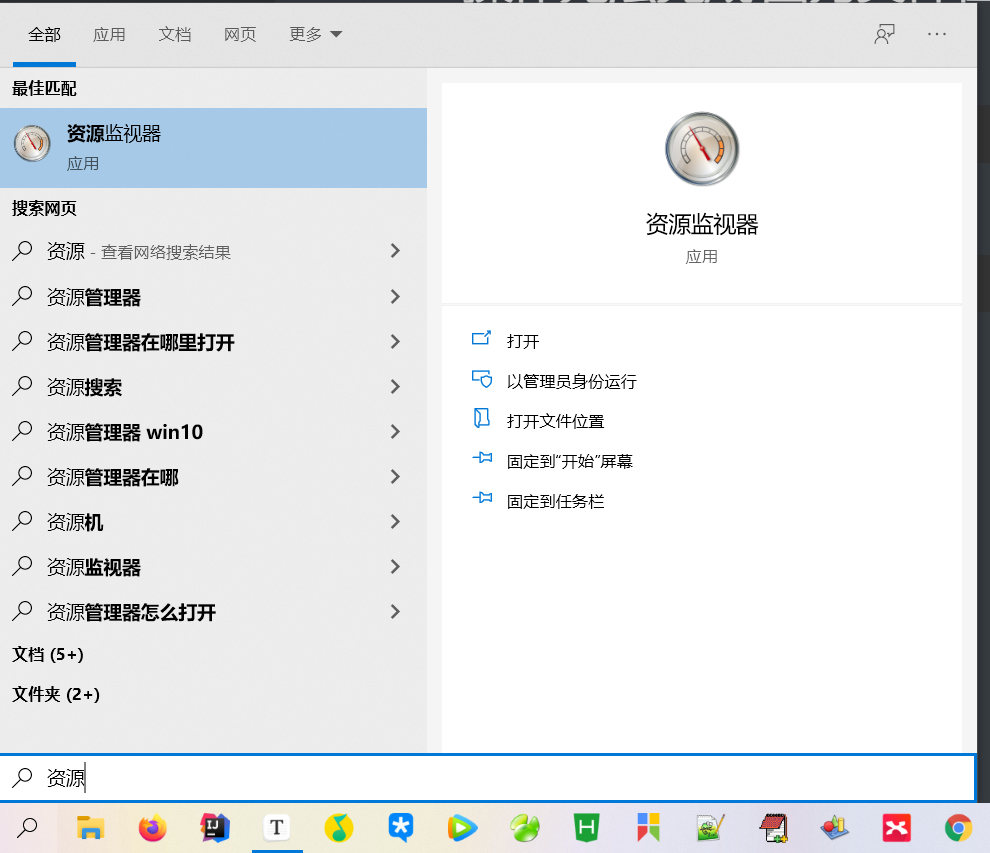The height and width of the screenshot is (853, 990).
Task: Select the Typora icon in the taskbar
Action: click(x=276, y=827)
